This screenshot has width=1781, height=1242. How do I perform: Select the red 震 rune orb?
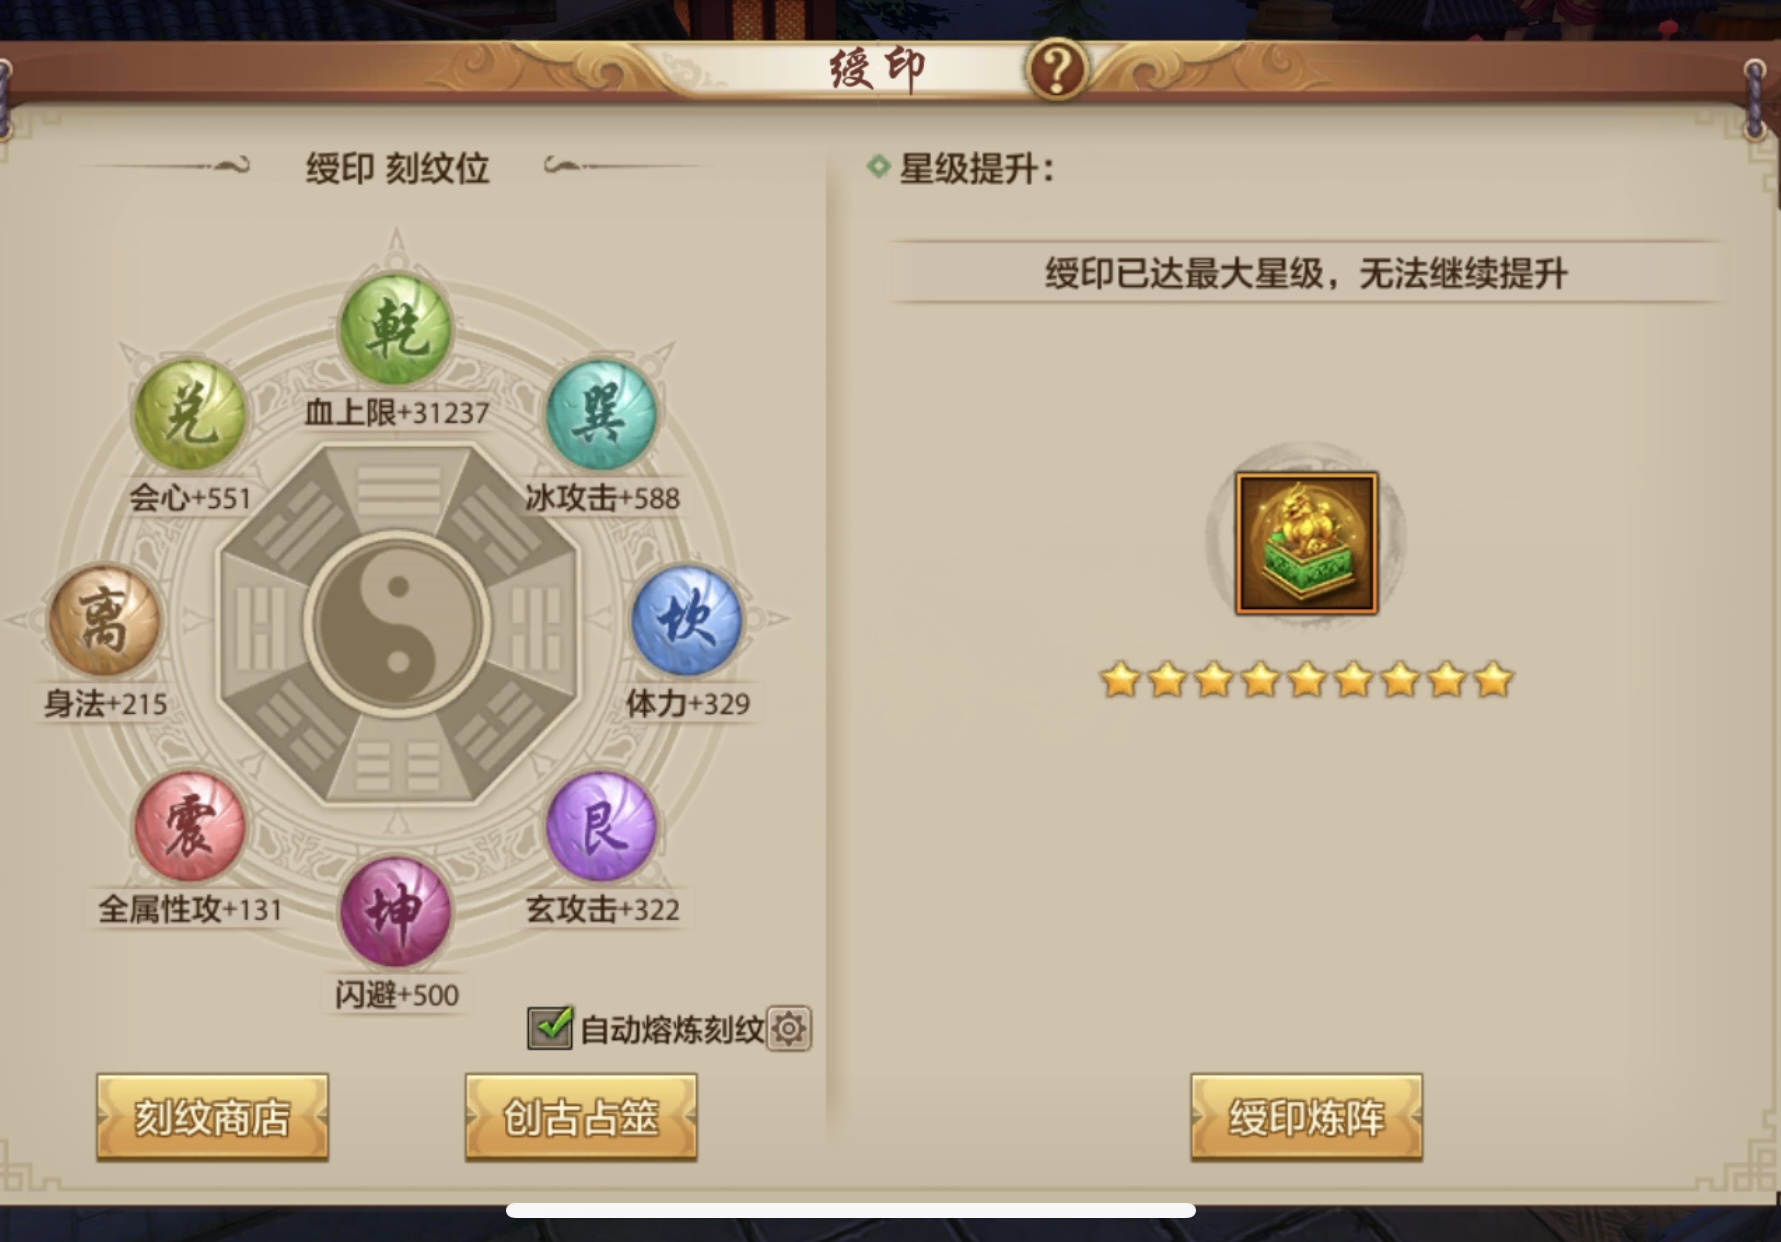[190, 826]
